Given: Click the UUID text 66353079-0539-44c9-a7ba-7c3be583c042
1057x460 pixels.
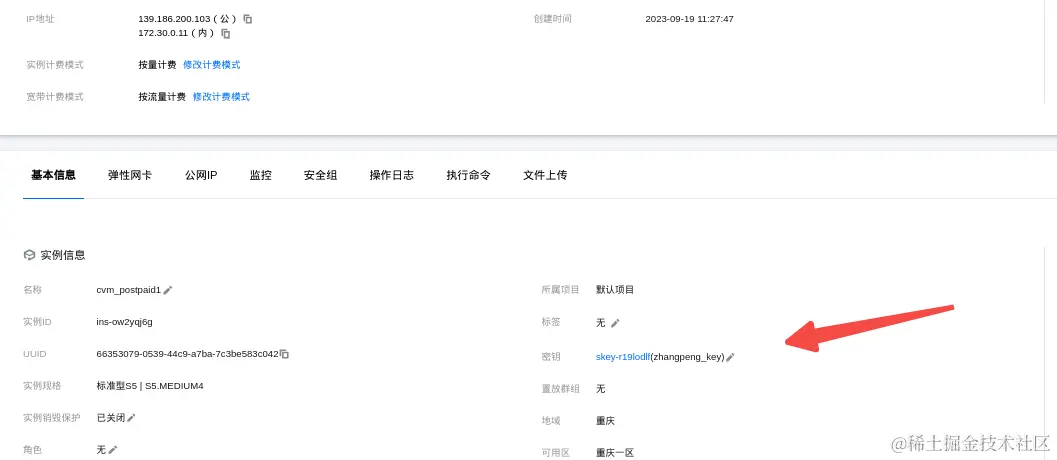Looking at the screenshot, I should coord(187,353).
